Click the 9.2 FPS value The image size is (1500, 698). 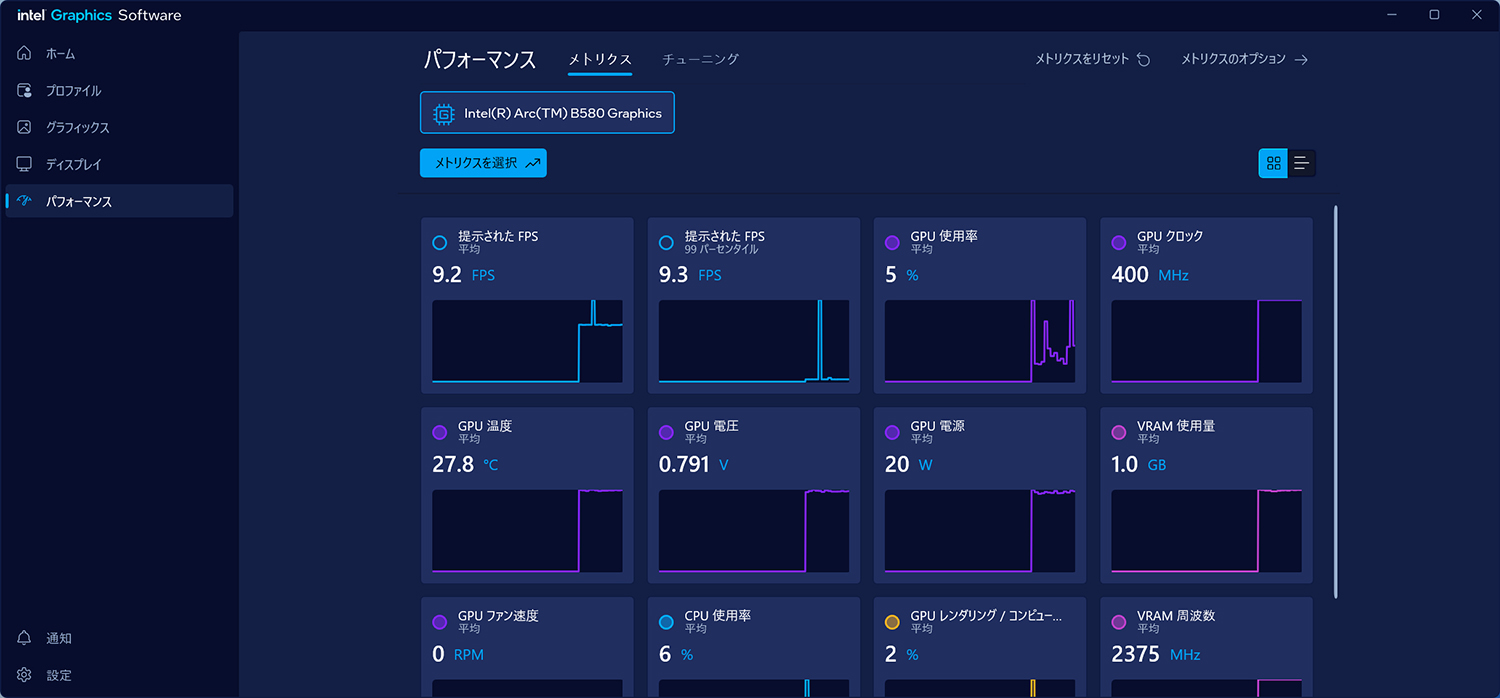pyautogui.click(x=463, y=275)
